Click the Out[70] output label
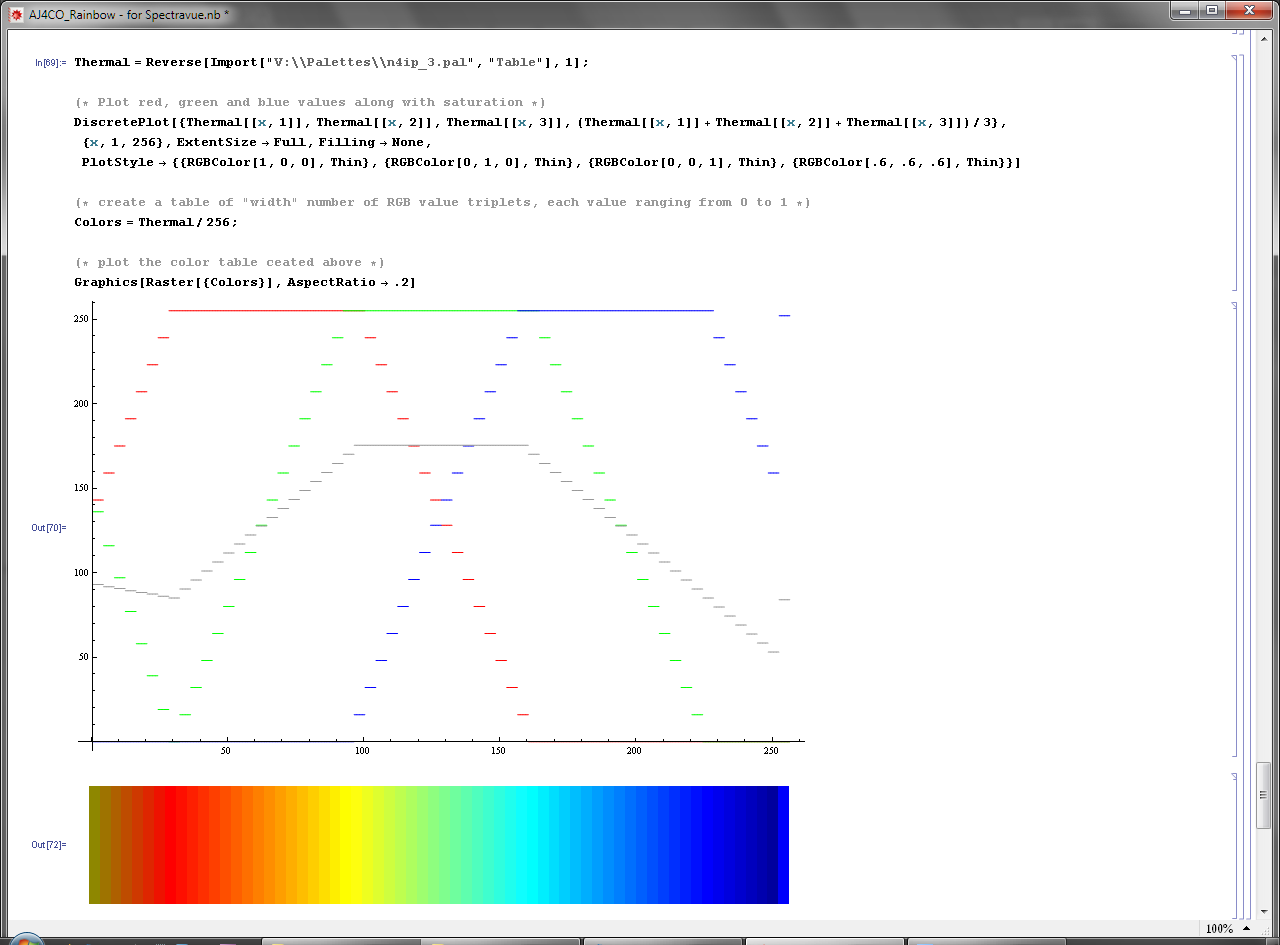1280x945 pixels. 48,527
